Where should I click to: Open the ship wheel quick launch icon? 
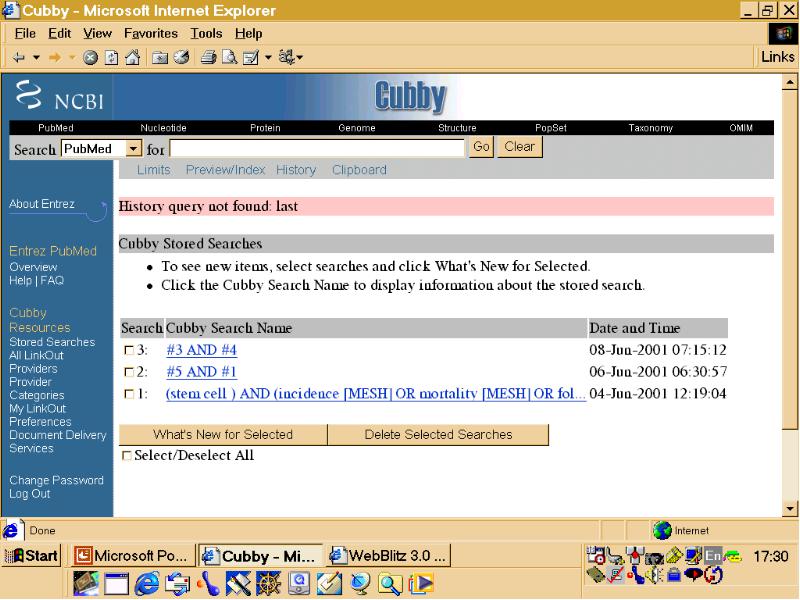tap(268, 584)
